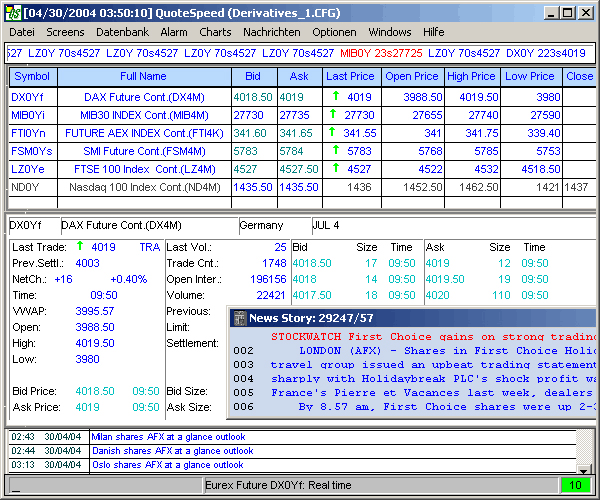Click the green status indicator showing 10
The height and width of the screenshot is (500, 600).
click(574, 485)
